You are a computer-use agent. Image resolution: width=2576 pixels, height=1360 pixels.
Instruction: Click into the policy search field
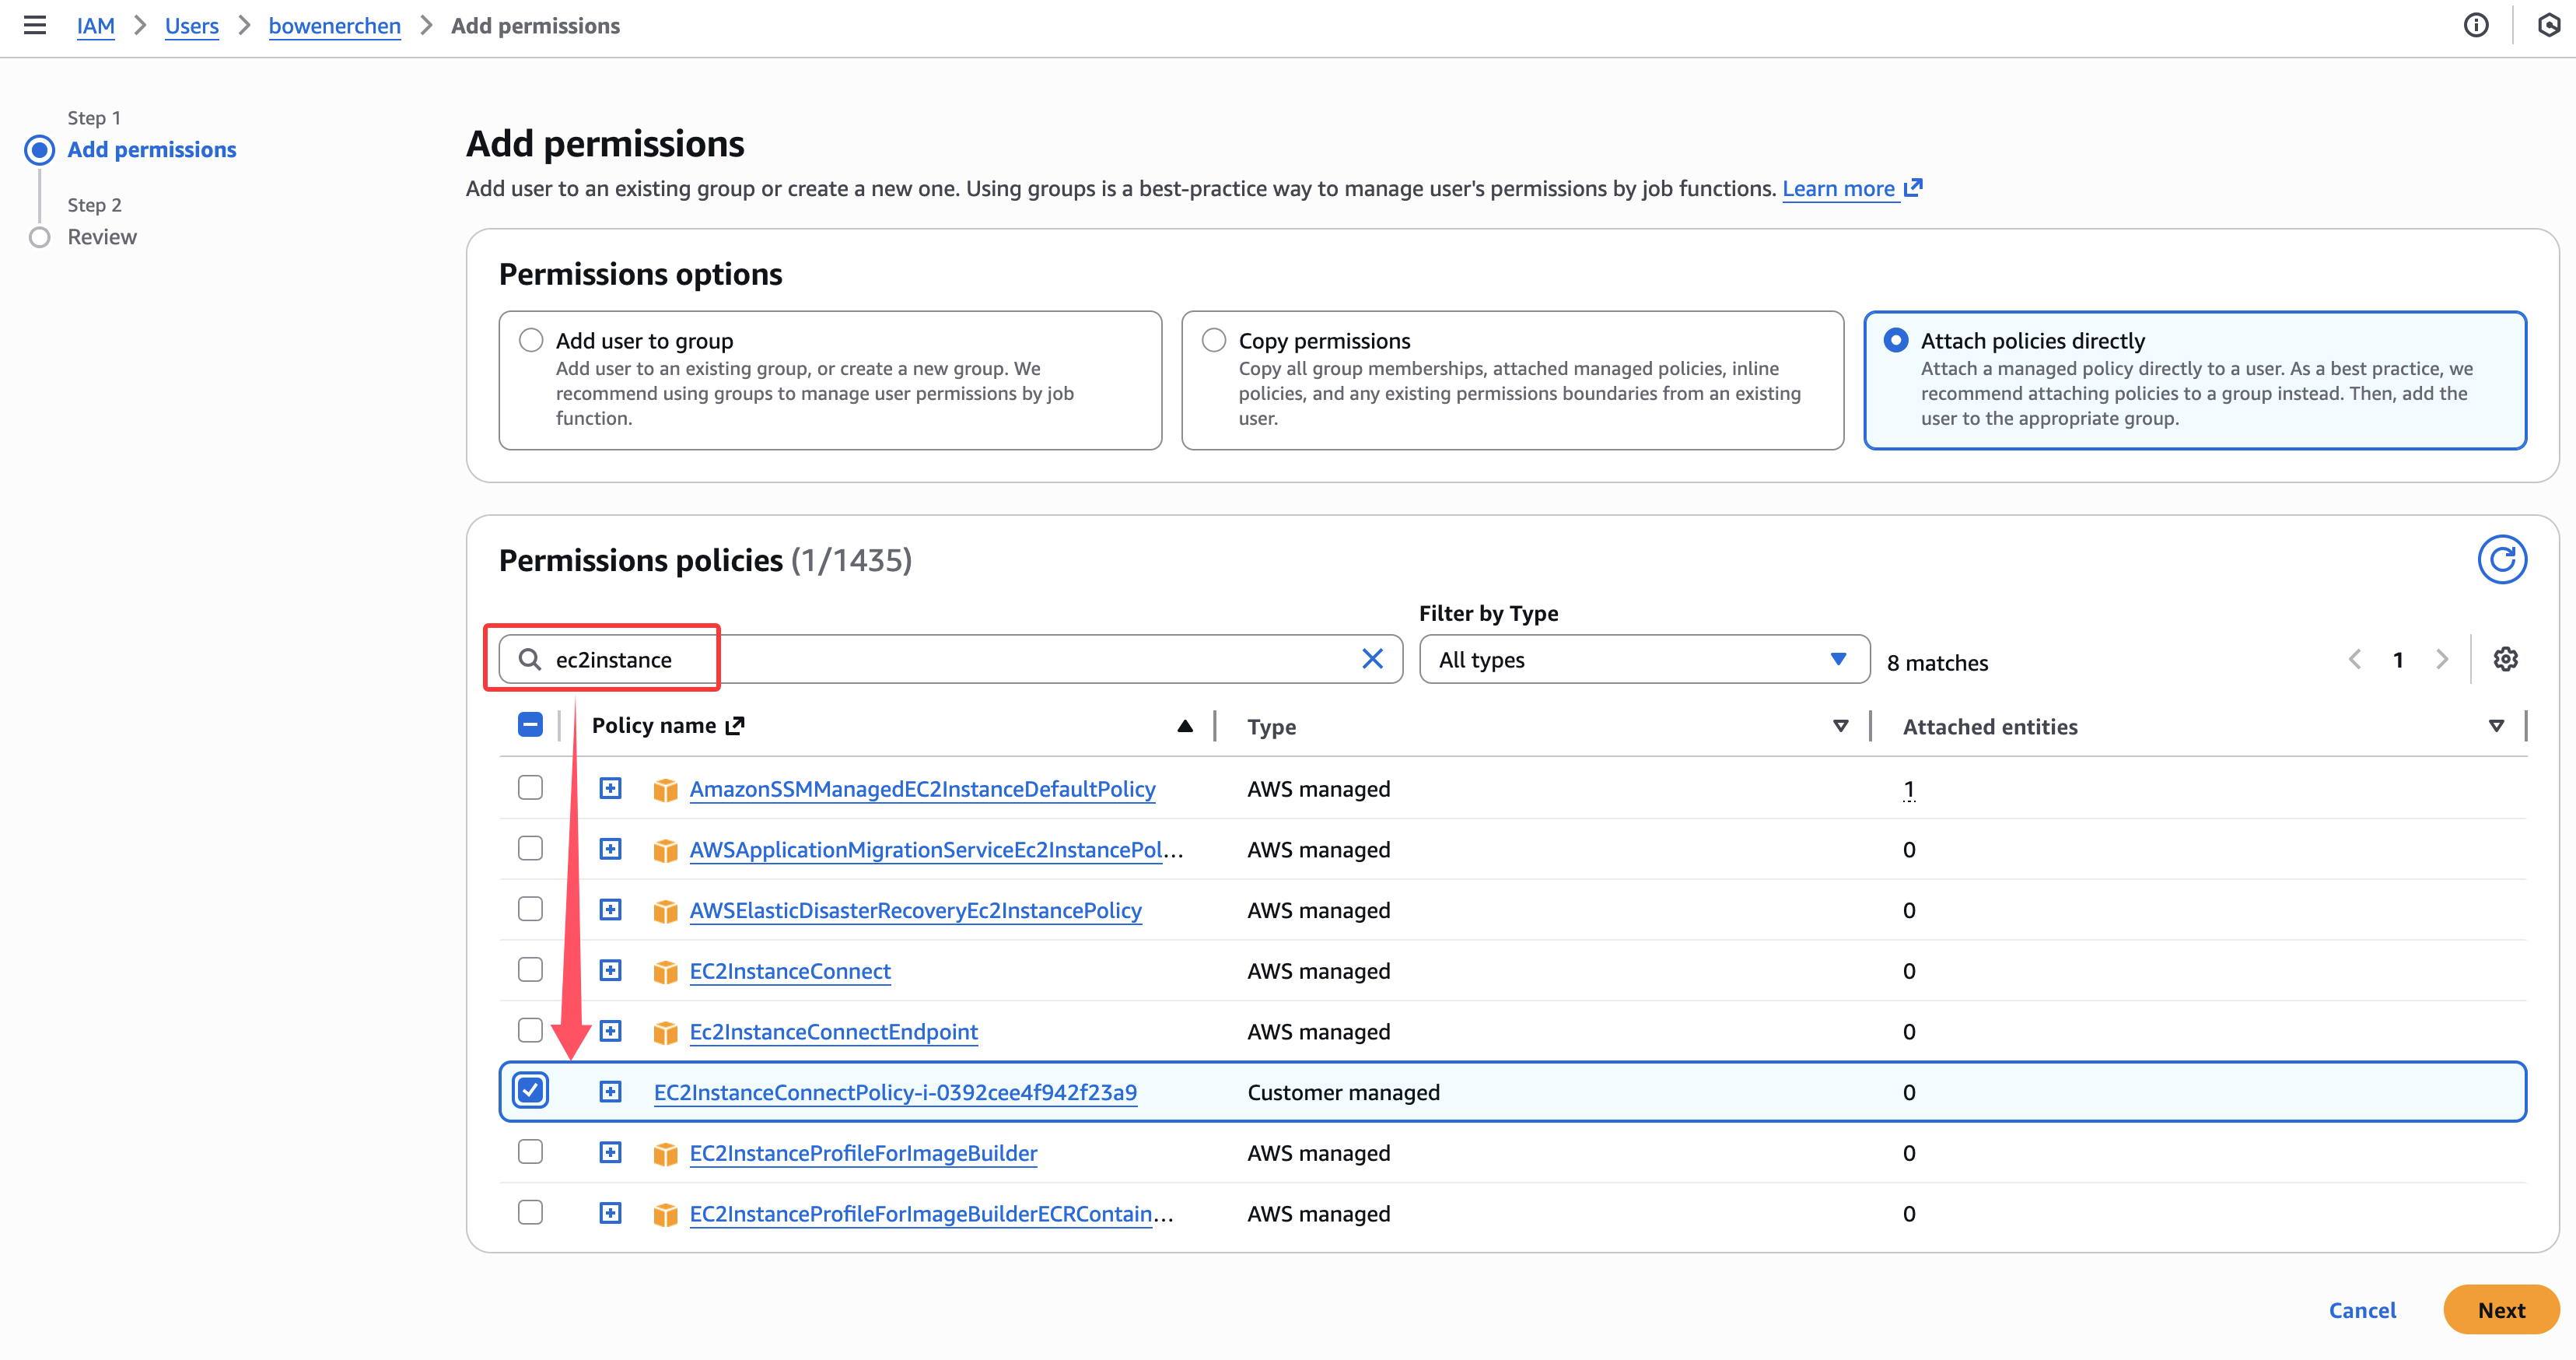click(950, 659)
